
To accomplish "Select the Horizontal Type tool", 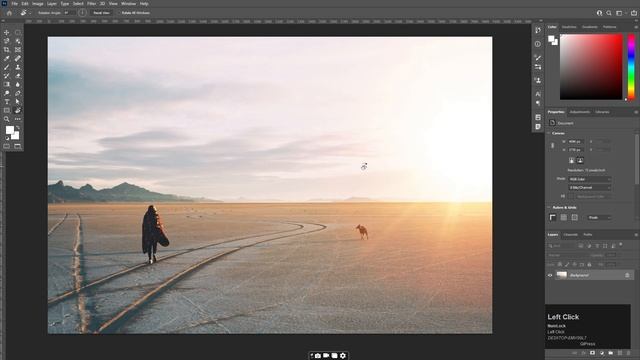I will (x=7, y=102).
